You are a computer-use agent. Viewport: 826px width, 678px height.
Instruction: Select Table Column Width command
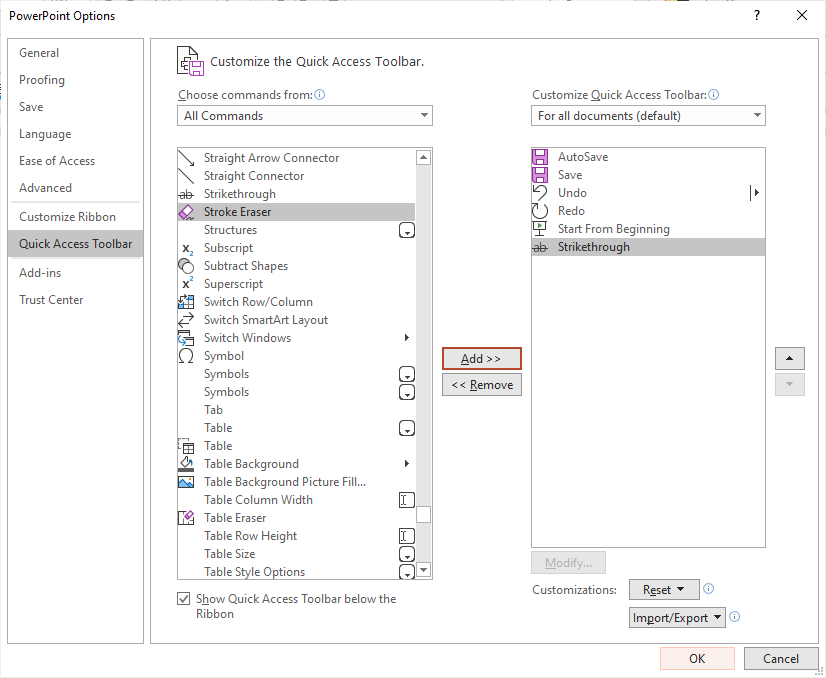(297, 500)
